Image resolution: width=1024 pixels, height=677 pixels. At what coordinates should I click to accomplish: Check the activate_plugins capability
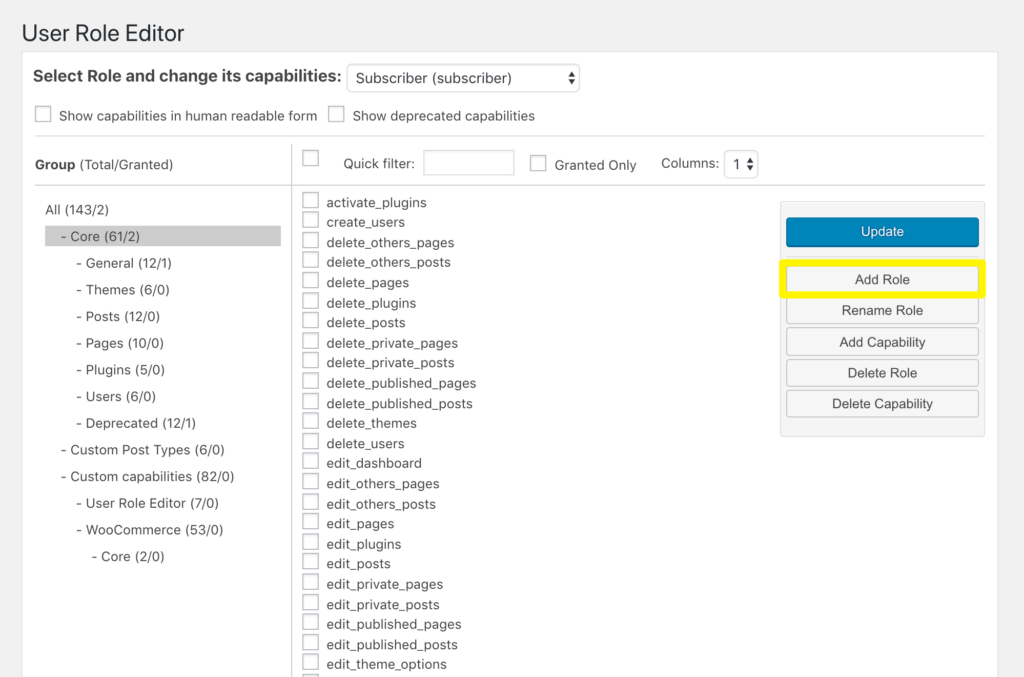pyautogui.click(x=310, y=200)
